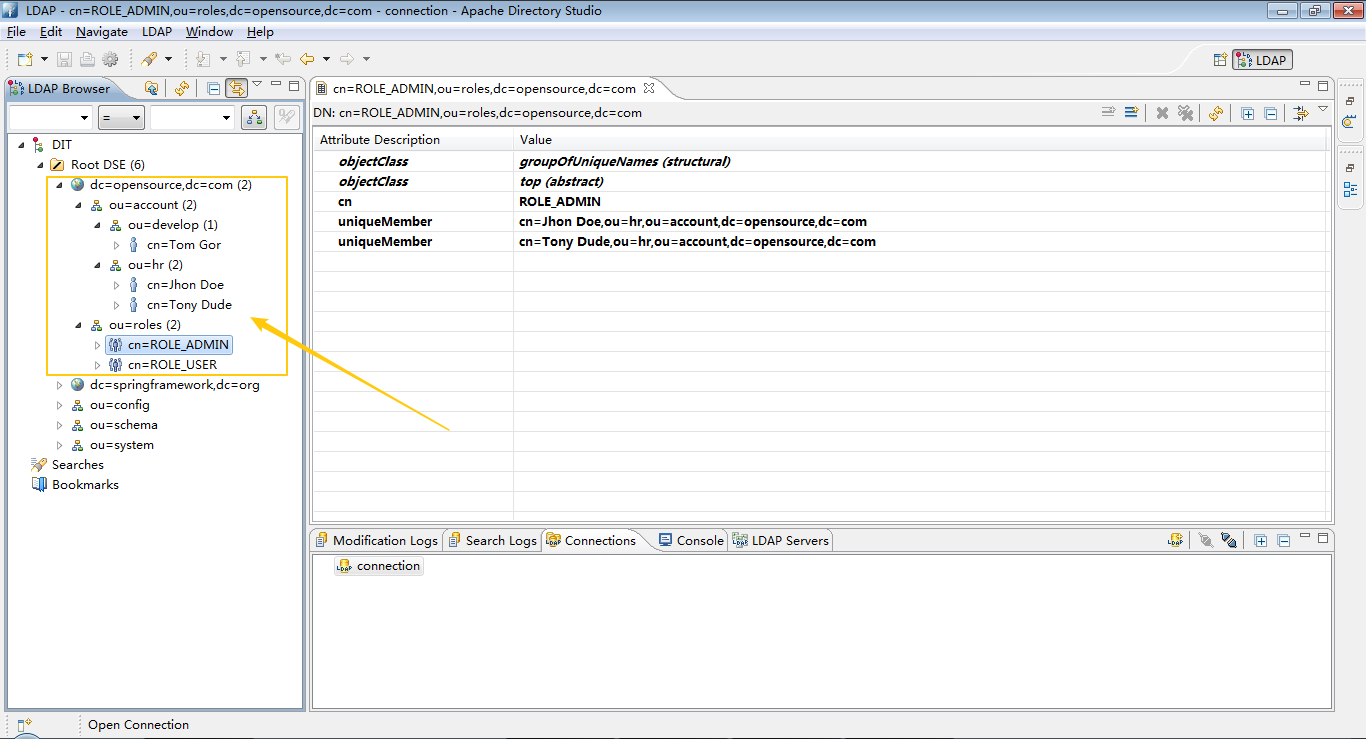1366x739 pixels.
Task: Click the Open Perspective icon
Action: pyautogui.click(x=1220, y=60)
